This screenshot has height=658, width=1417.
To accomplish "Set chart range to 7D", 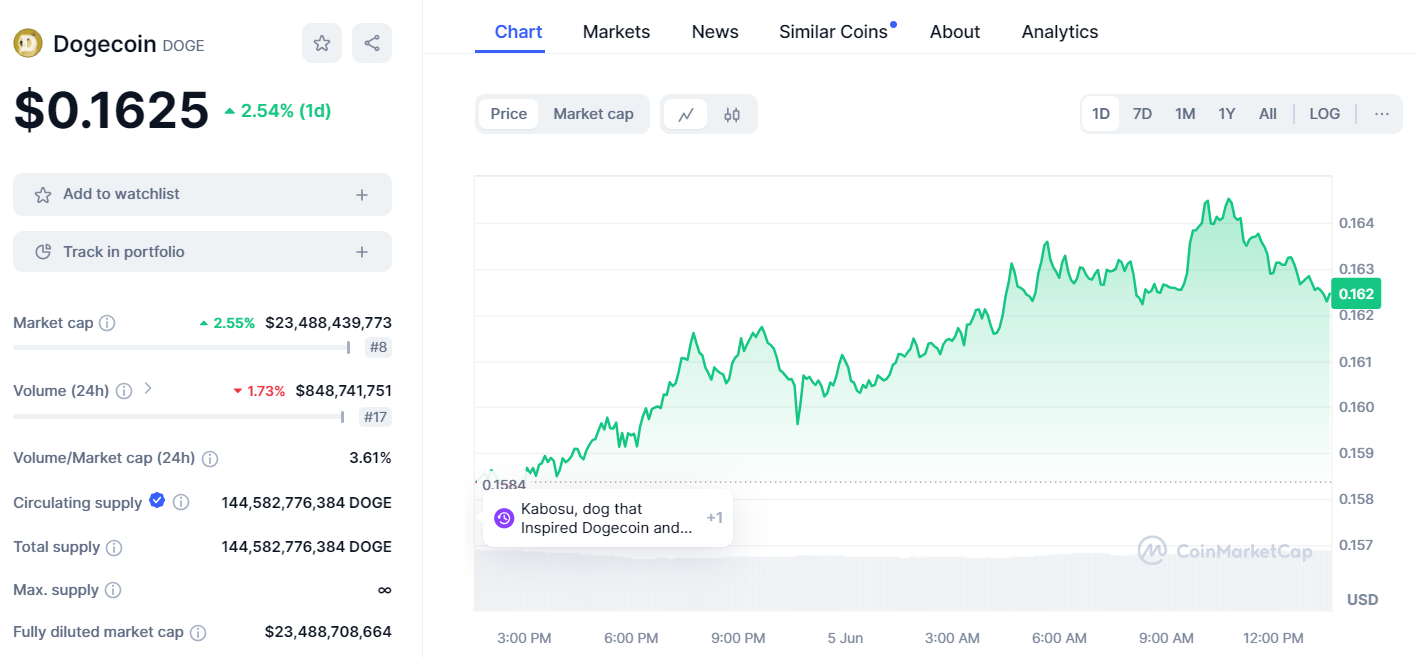I will 1142,114.
